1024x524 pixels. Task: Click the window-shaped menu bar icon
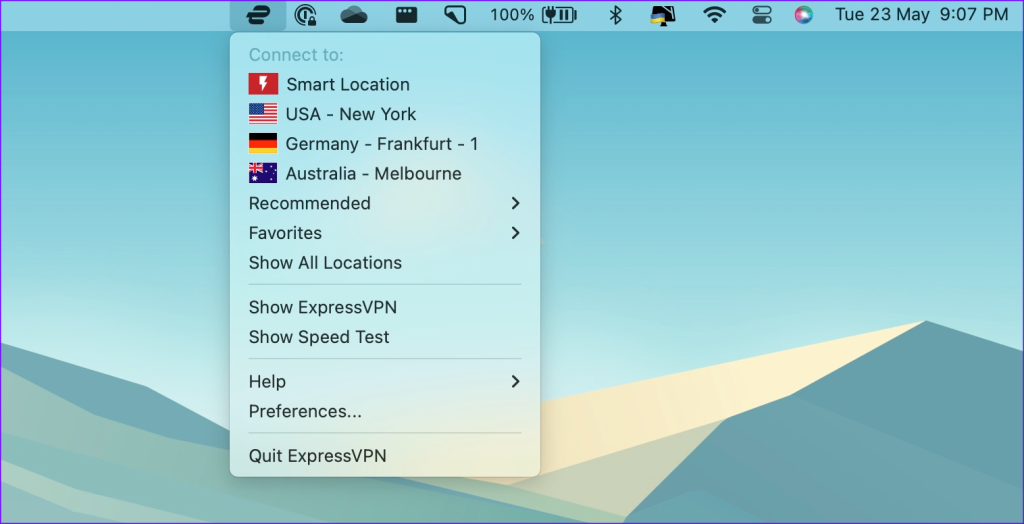(x=406, y=15)
